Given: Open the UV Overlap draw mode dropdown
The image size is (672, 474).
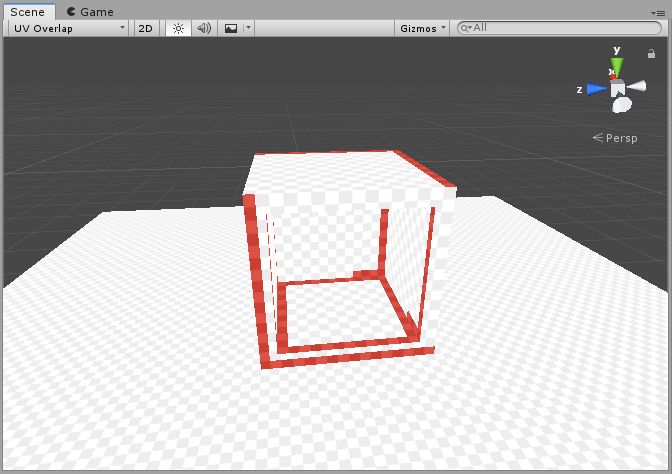Looking at the screenshot, I should (x=68, y=28).
